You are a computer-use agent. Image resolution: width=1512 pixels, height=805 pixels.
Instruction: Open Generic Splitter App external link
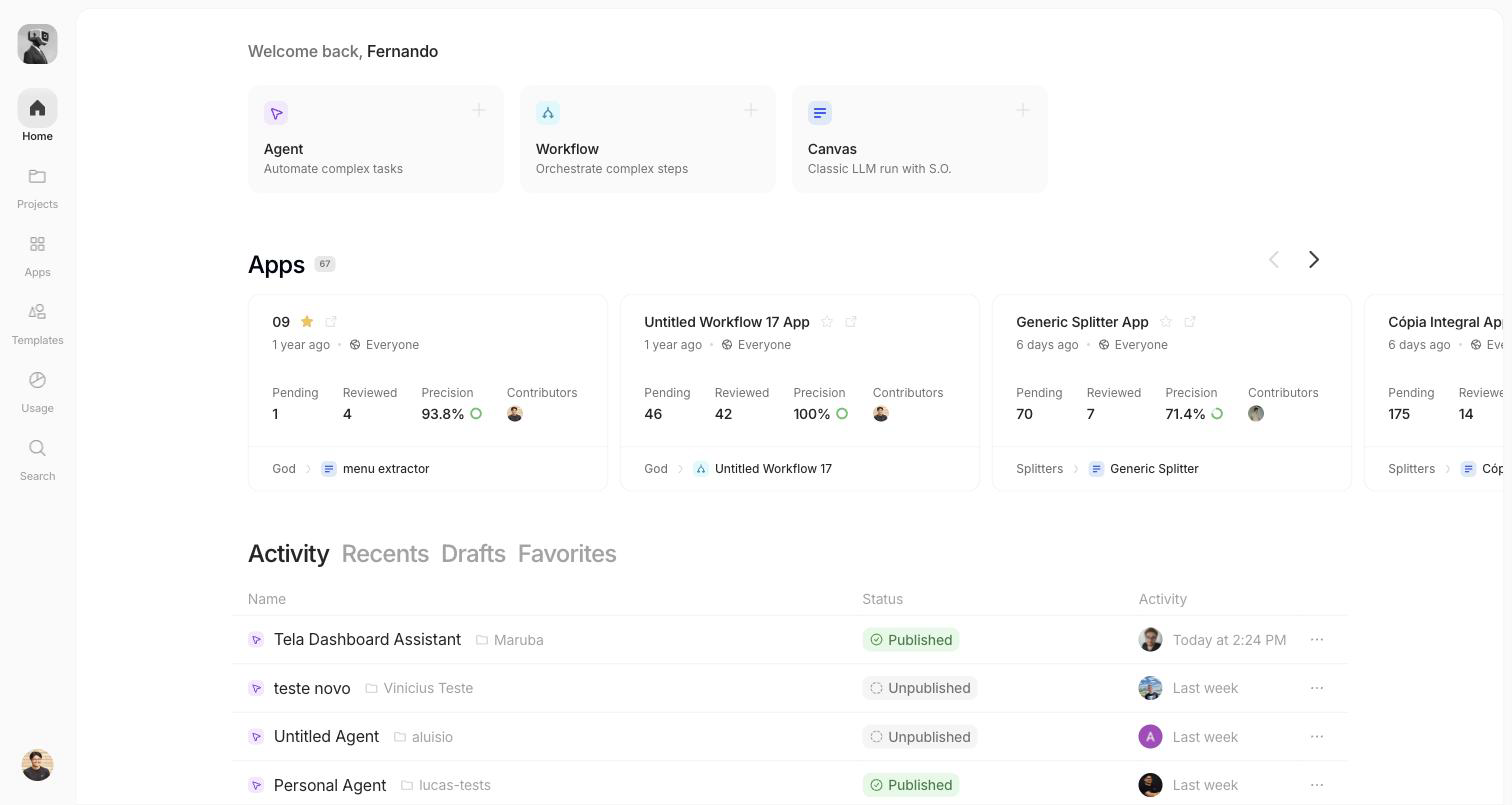coord(1190,322)
